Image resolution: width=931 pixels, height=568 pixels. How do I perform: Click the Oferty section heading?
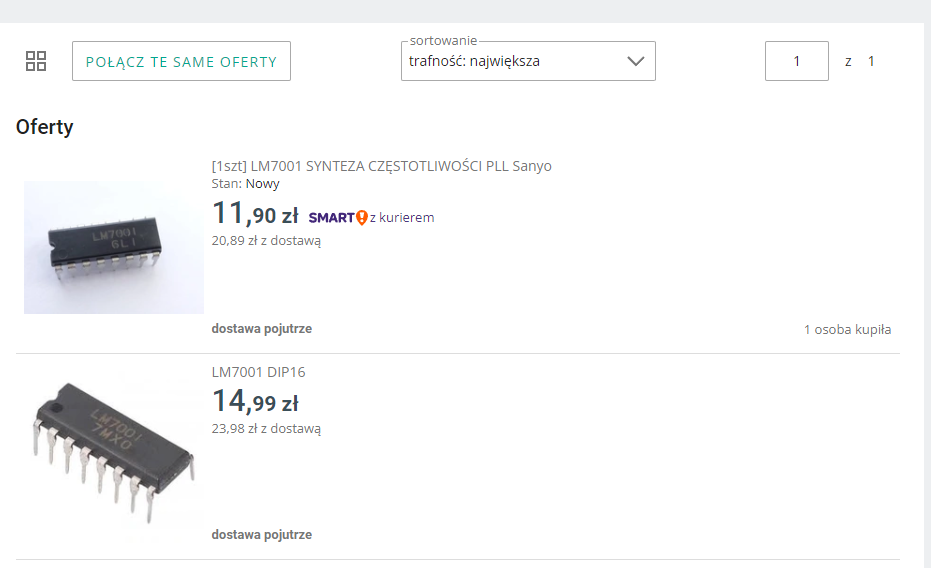tap(45, 127)
